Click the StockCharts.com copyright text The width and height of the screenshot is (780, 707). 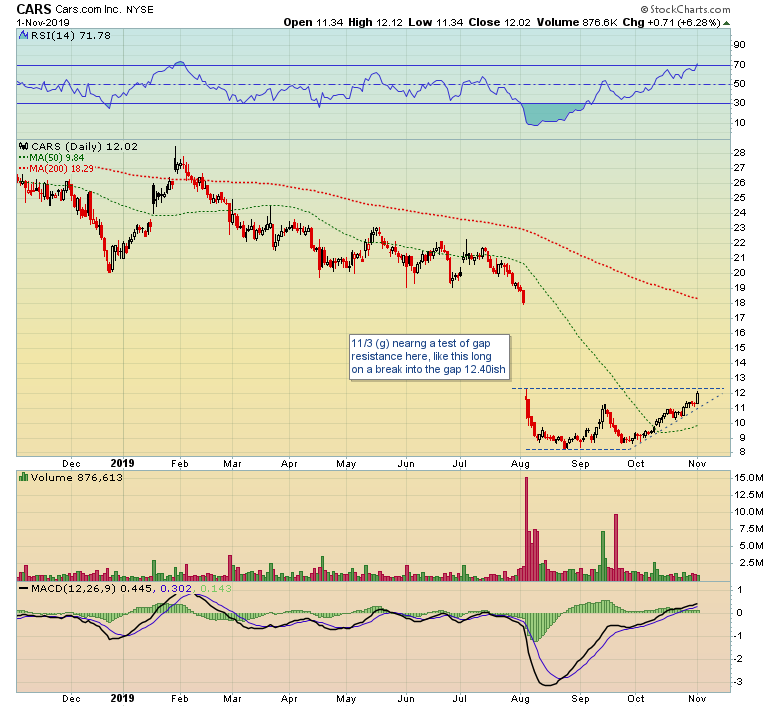click(685, 9)
